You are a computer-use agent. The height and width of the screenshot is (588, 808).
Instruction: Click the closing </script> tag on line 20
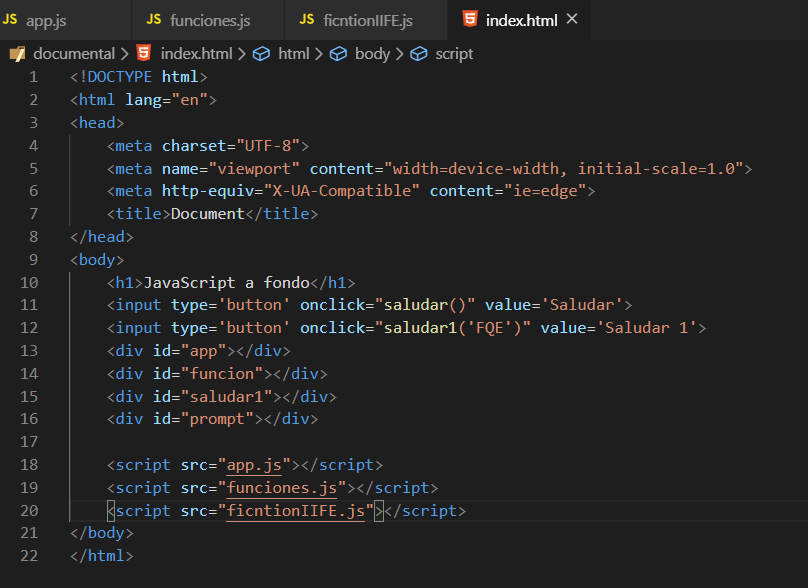[425, 511]
